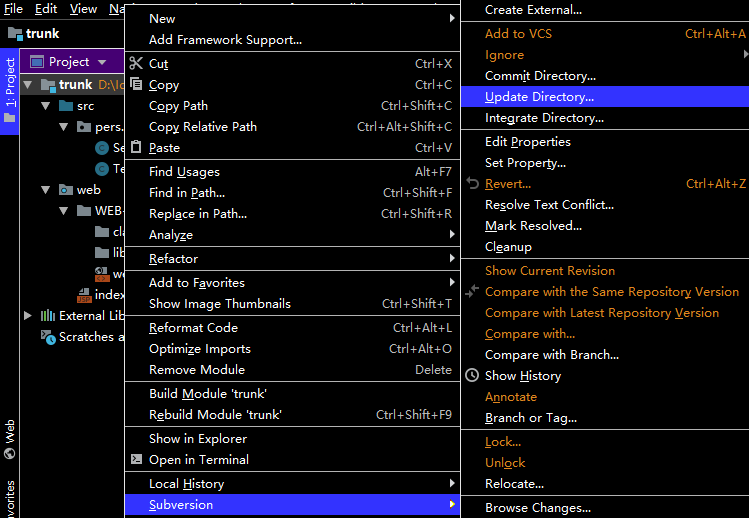Choose Relocate... option
Image resolution: width=749 pixels, height=518 pixels.
pos(605,484)
